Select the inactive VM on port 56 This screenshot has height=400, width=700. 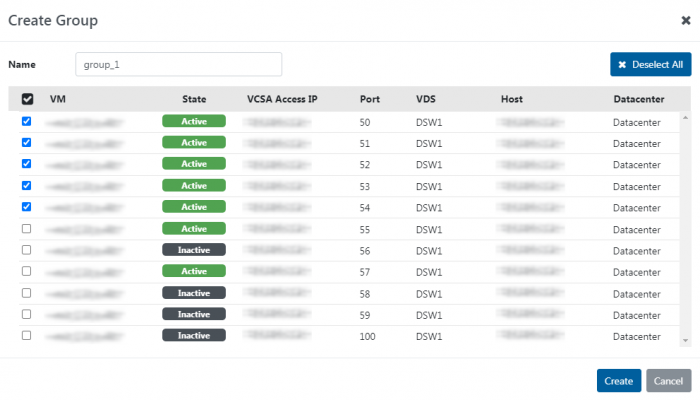click(x=27, y=250)
